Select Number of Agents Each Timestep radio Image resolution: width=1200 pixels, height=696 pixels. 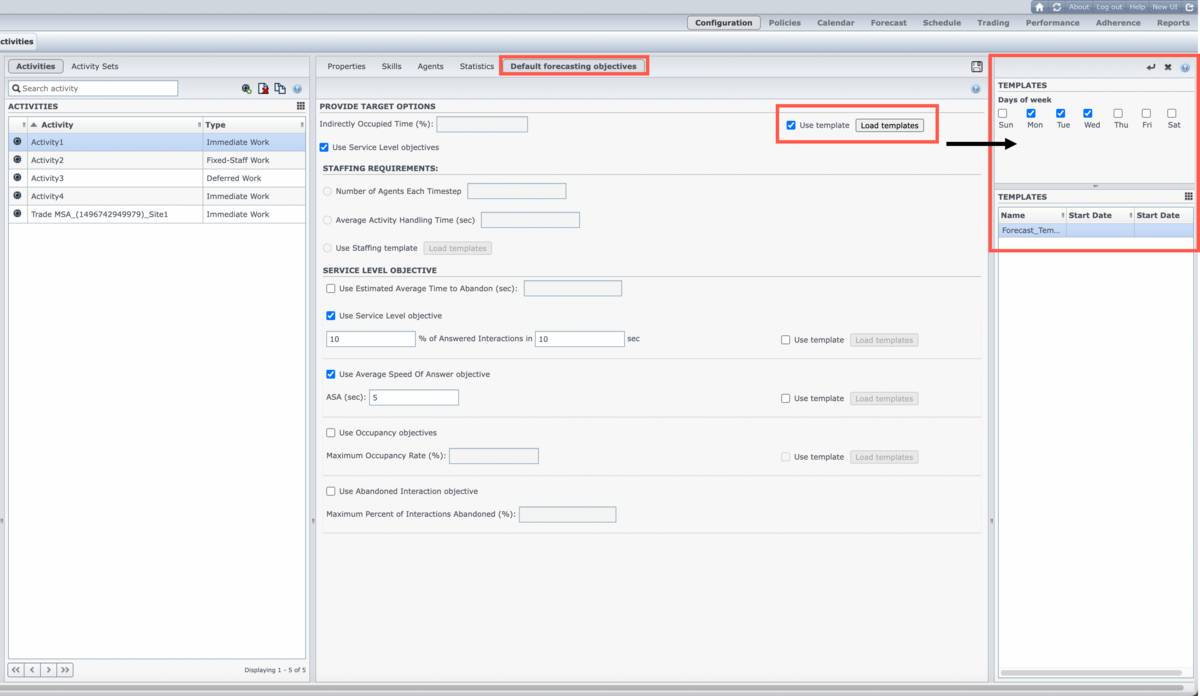coord(328,191)
